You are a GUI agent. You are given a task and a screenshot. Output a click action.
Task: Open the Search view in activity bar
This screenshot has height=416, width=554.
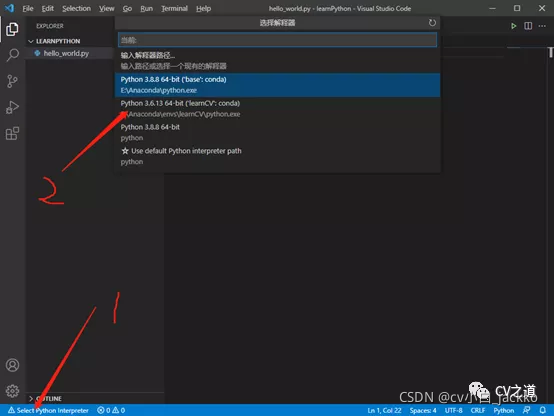12,55
